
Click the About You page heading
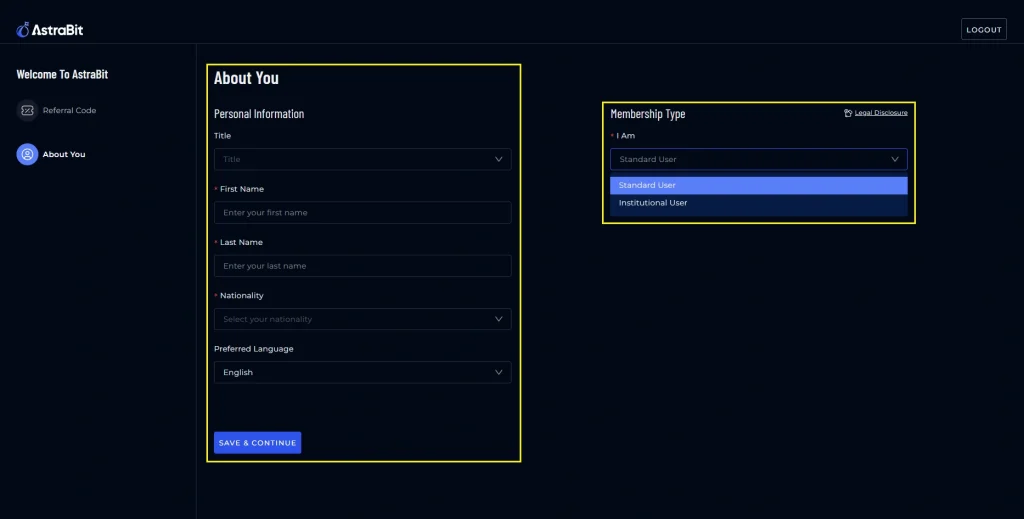(246, 78)
